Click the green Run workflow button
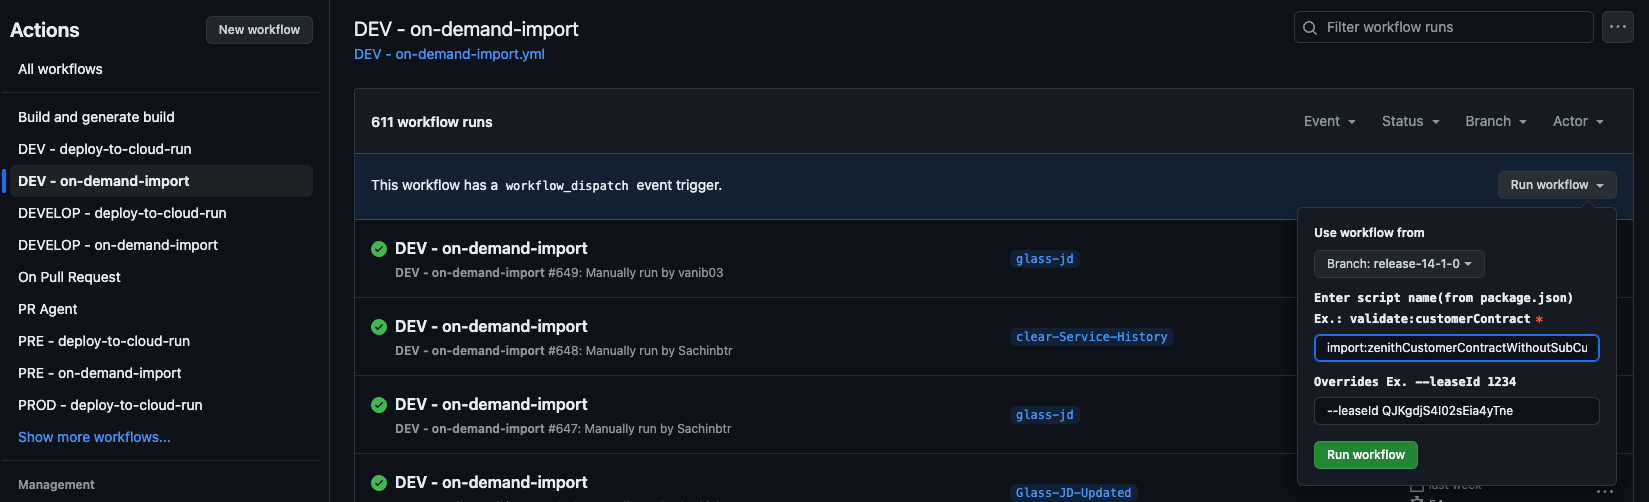The image size is (1649, 502). click(1365, 455)
